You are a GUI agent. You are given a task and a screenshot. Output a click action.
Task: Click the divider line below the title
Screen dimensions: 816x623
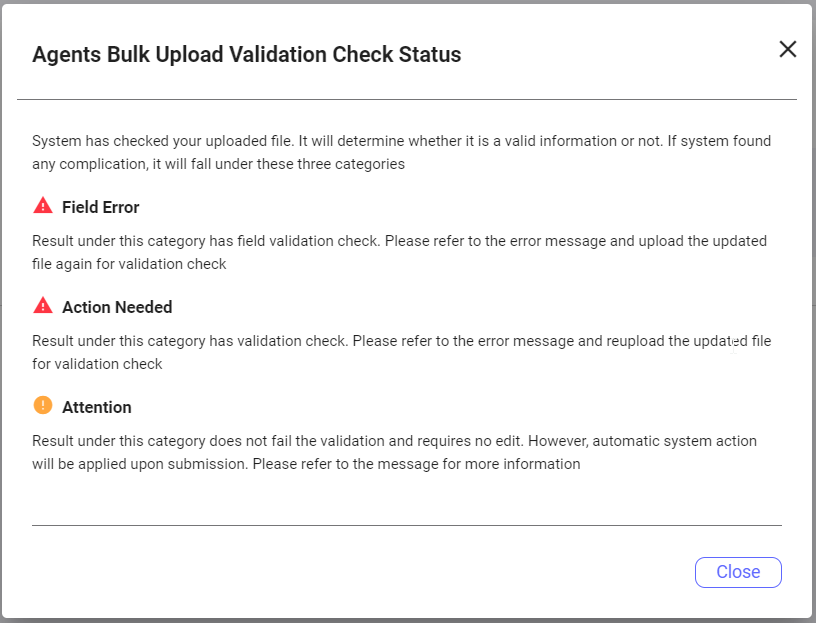point(407,99)
